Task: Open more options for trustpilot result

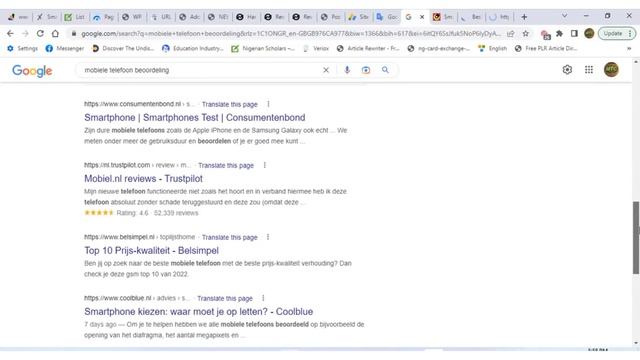Action: tap(264, 165)
